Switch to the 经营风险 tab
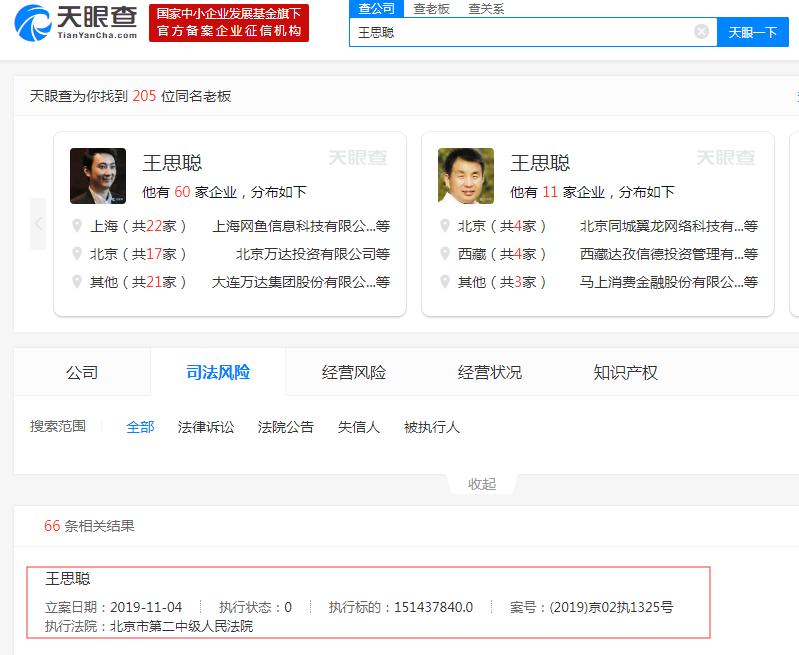Viewport: 799px width, 655px height. point(354,372)
